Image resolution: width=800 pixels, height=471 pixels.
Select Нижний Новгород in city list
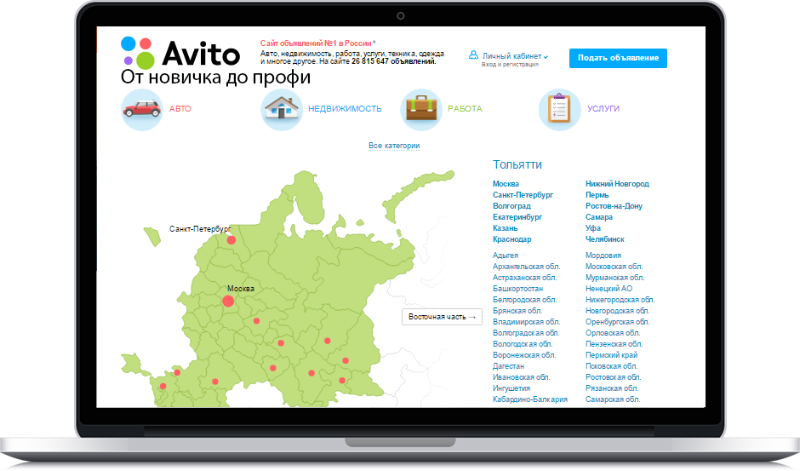617,184
